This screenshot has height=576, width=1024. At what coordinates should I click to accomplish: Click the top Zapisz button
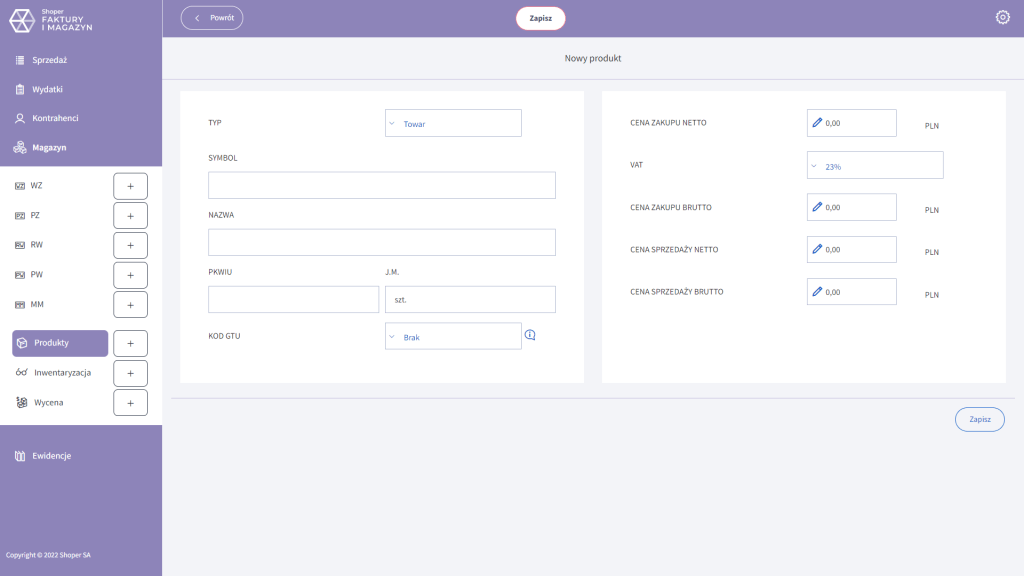point(540,18)
